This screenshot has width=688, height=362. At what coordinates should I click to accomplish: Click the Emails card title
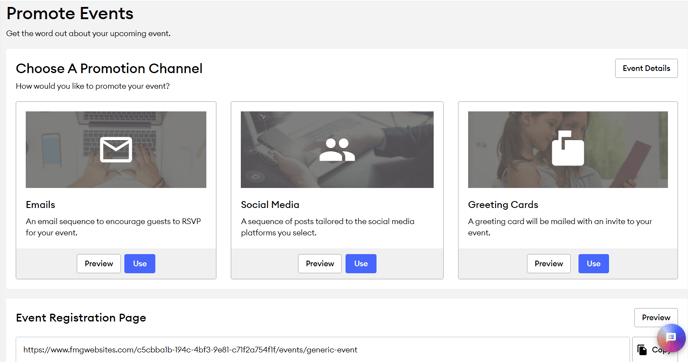tap(40, 205)
